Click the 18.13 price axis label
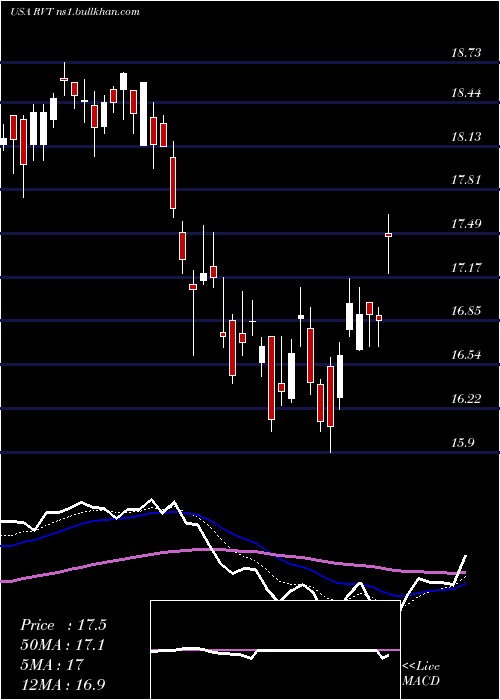 (466, 136)
